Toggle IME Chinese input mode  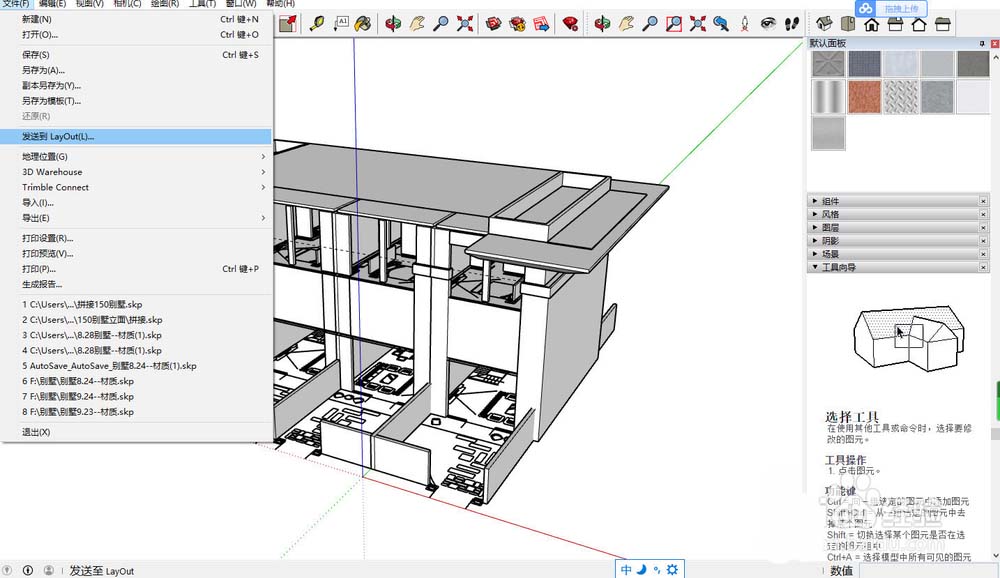pos(626,569)
